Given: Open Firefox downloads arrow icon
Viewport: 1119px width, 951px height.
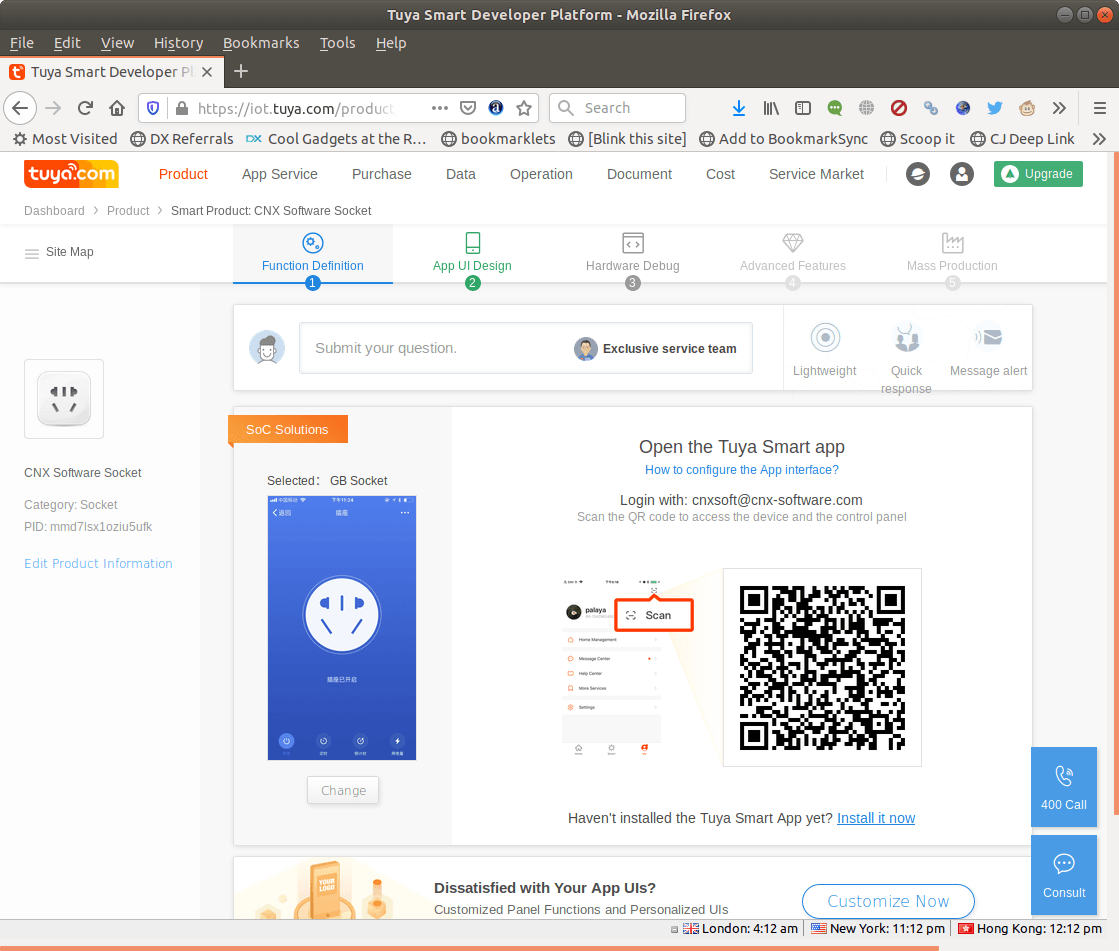Looking at the screenshot, I should tap(739, 108).
